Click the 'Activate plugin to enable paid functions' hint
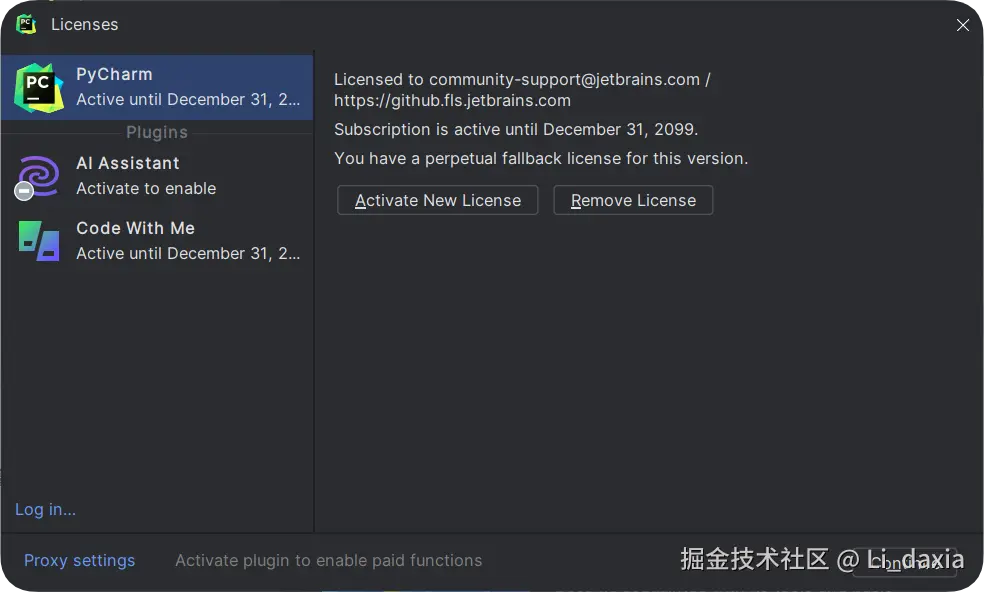This screenshot has width=984, height=592. point(328,560)
